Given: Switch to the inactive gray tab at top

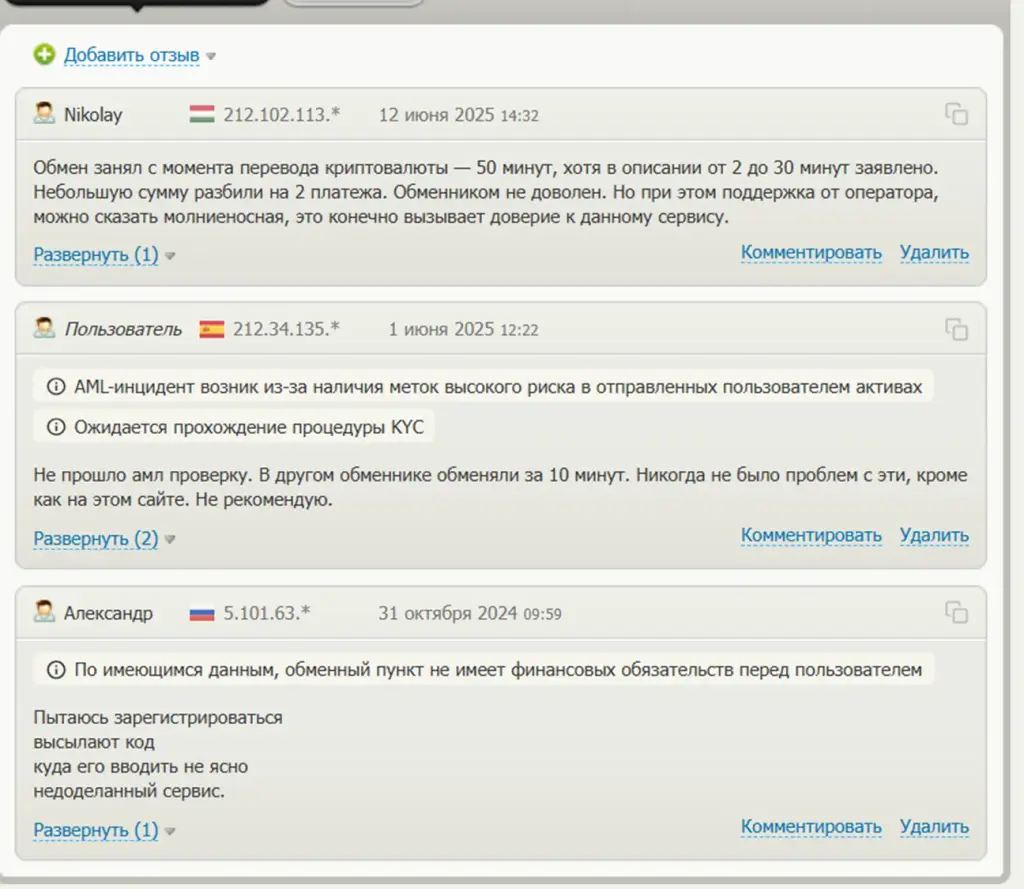Looking at the screenshot, I should [353, 3].
